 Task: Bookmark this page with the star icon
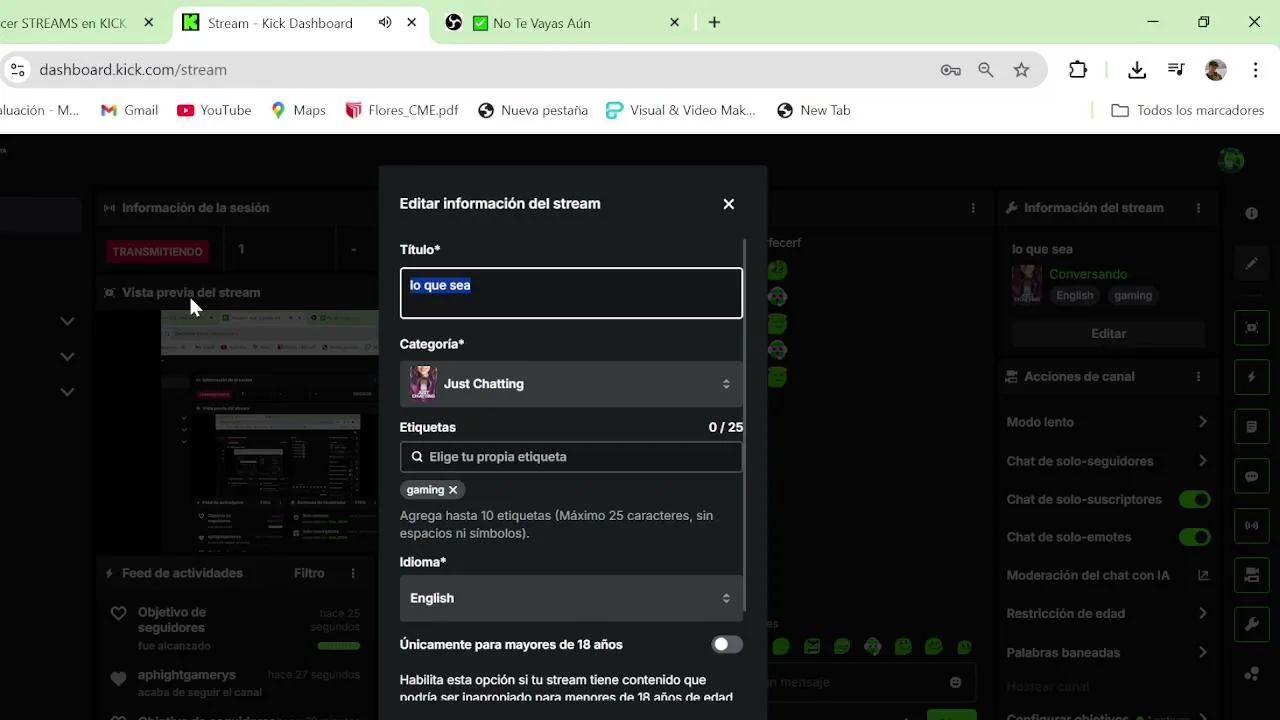point(1021,70)
